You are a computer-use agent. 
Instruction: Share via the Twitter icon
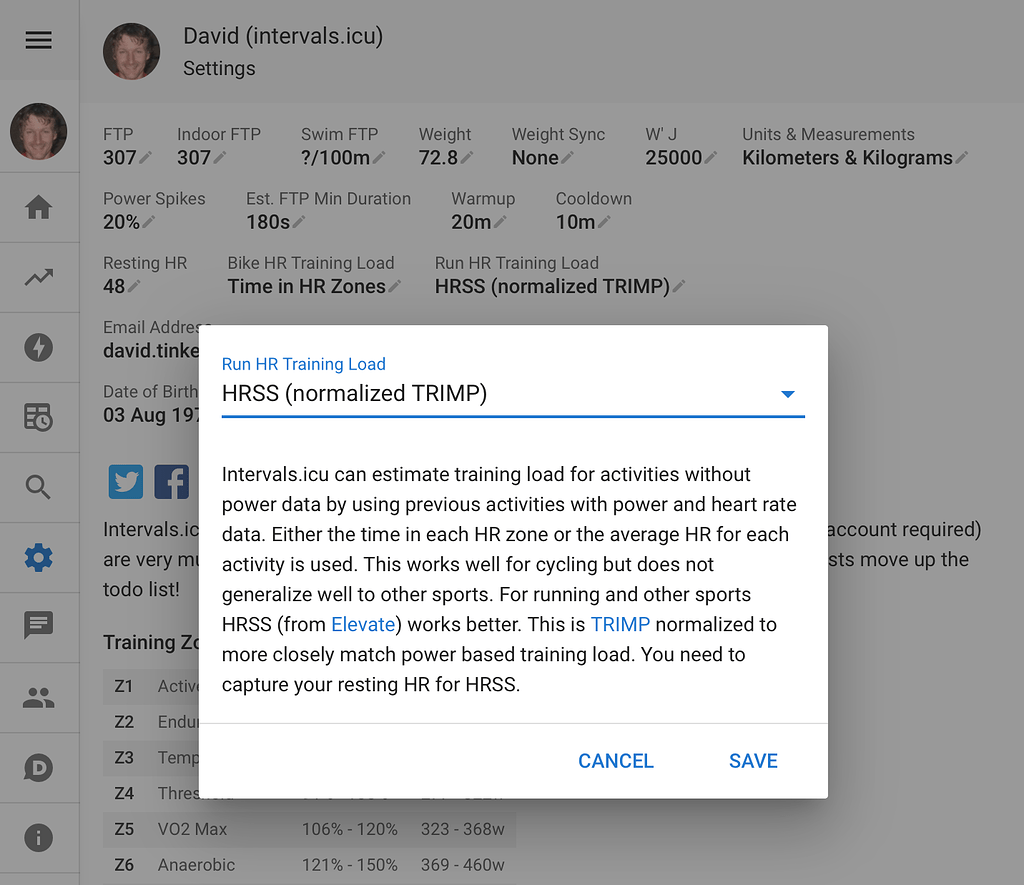point(125,482)
